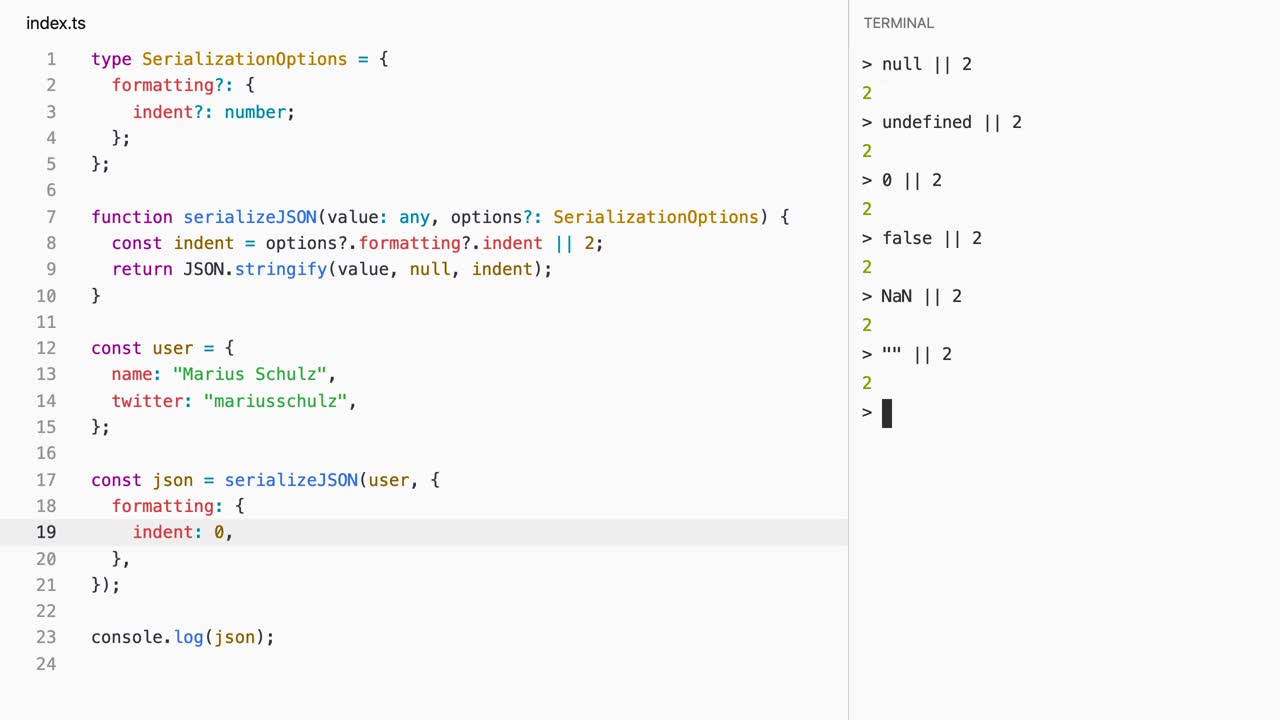Click the 'false || 2' terminal entry
The height and width of the screenshot is (720, 1280).
(931, 238)
